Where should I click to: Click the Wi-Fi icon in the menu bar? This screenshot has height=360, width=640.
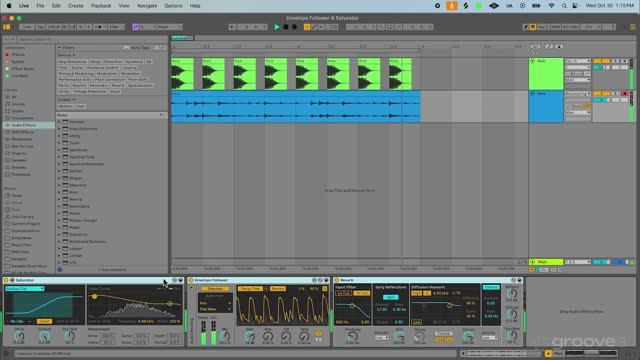pyautogui.click(x=551, y=6)
